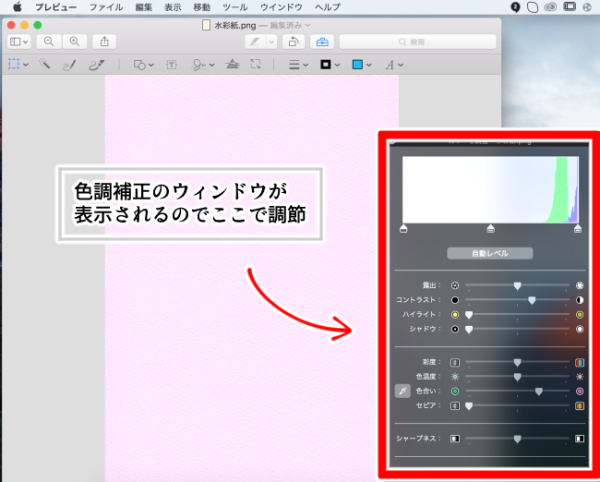Pick the eyedropper in color adjustment panel
600x482 pixels.
pyautogui.click(x=401, y=391)
